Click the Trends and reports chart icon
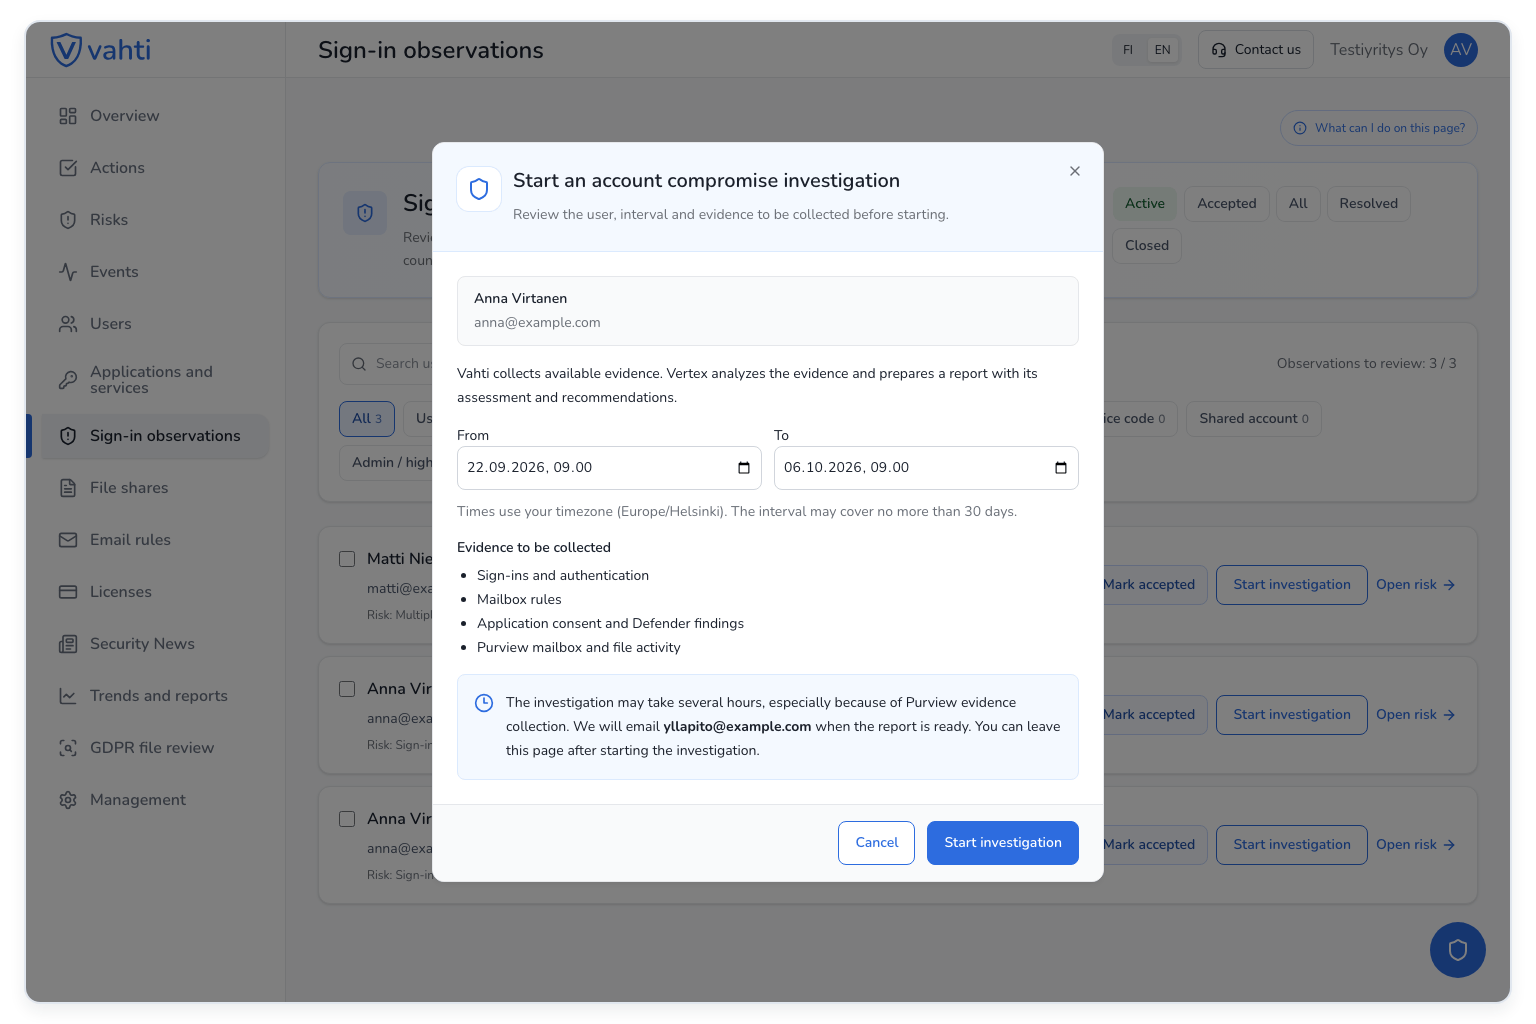The height and width of the screenshot is (1024, 1536). (68, 696)
